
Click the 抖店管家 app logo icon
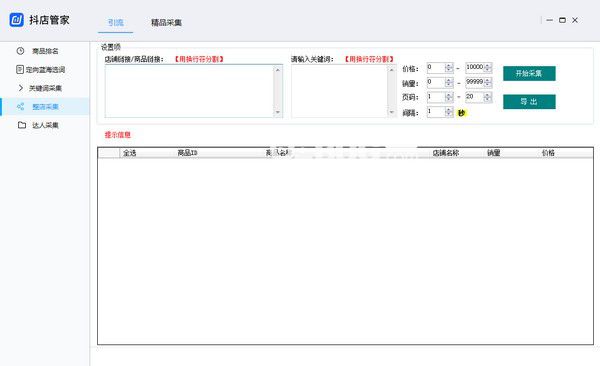[16, 20]
